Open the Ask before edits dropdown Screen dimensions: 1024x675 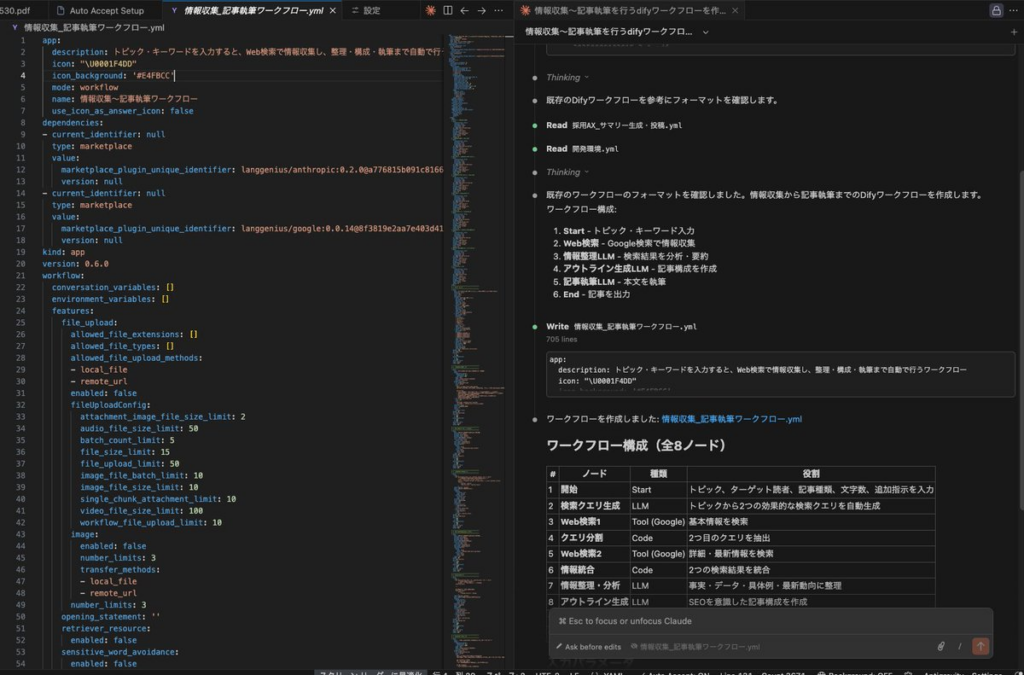(592, 646)
